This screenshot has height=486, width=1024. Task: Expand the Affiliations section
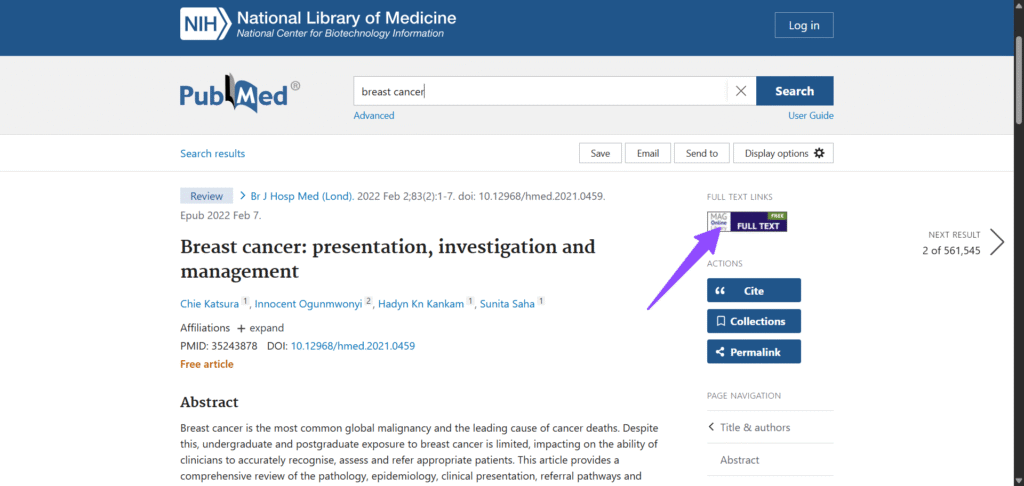(260, 328)
